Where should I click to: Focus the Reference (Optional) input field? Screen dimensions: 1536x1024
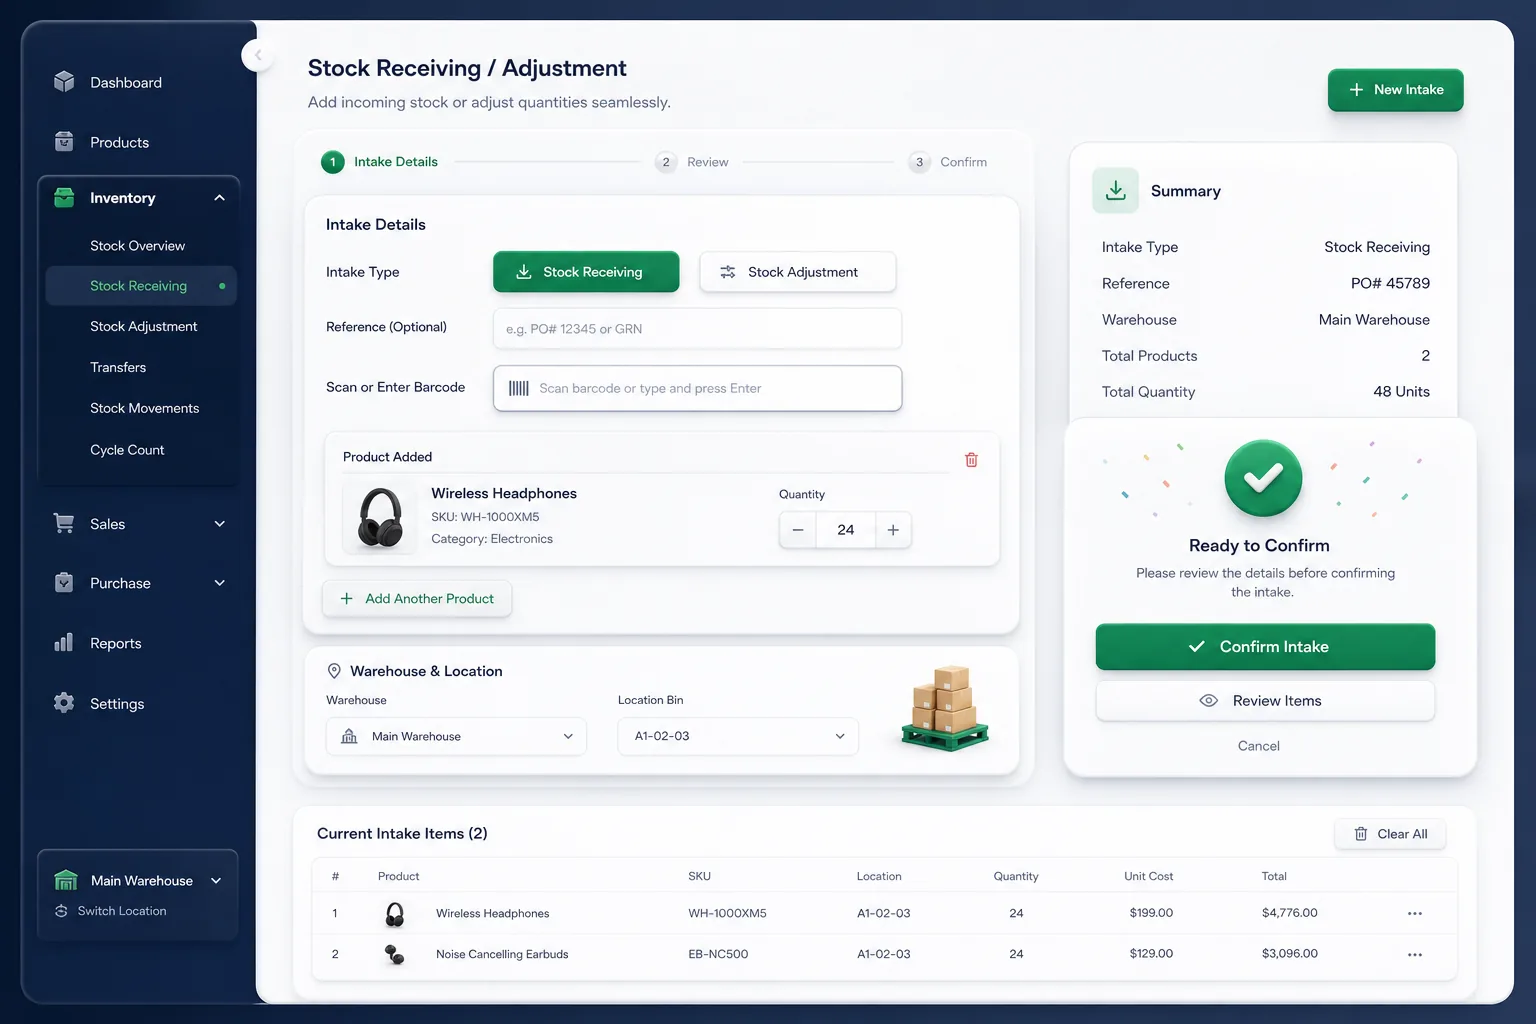pyautogui.click(x=697, y=329)
